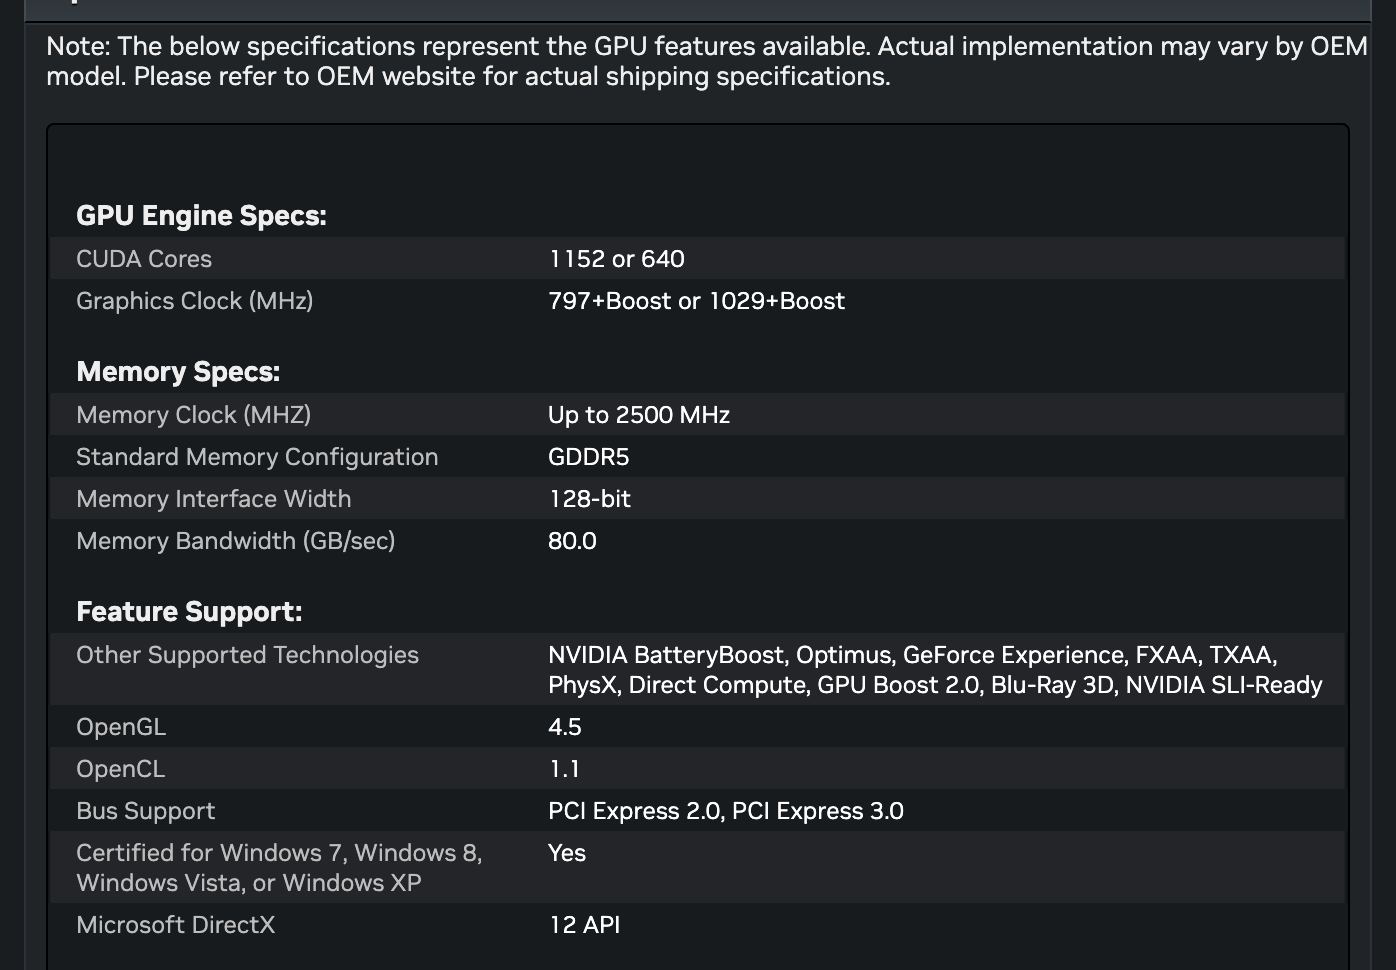Screen dimensions: 1396x970
Task: Select the '797+Boost or 1029+Boost' value
Action: tap(696, 301)
